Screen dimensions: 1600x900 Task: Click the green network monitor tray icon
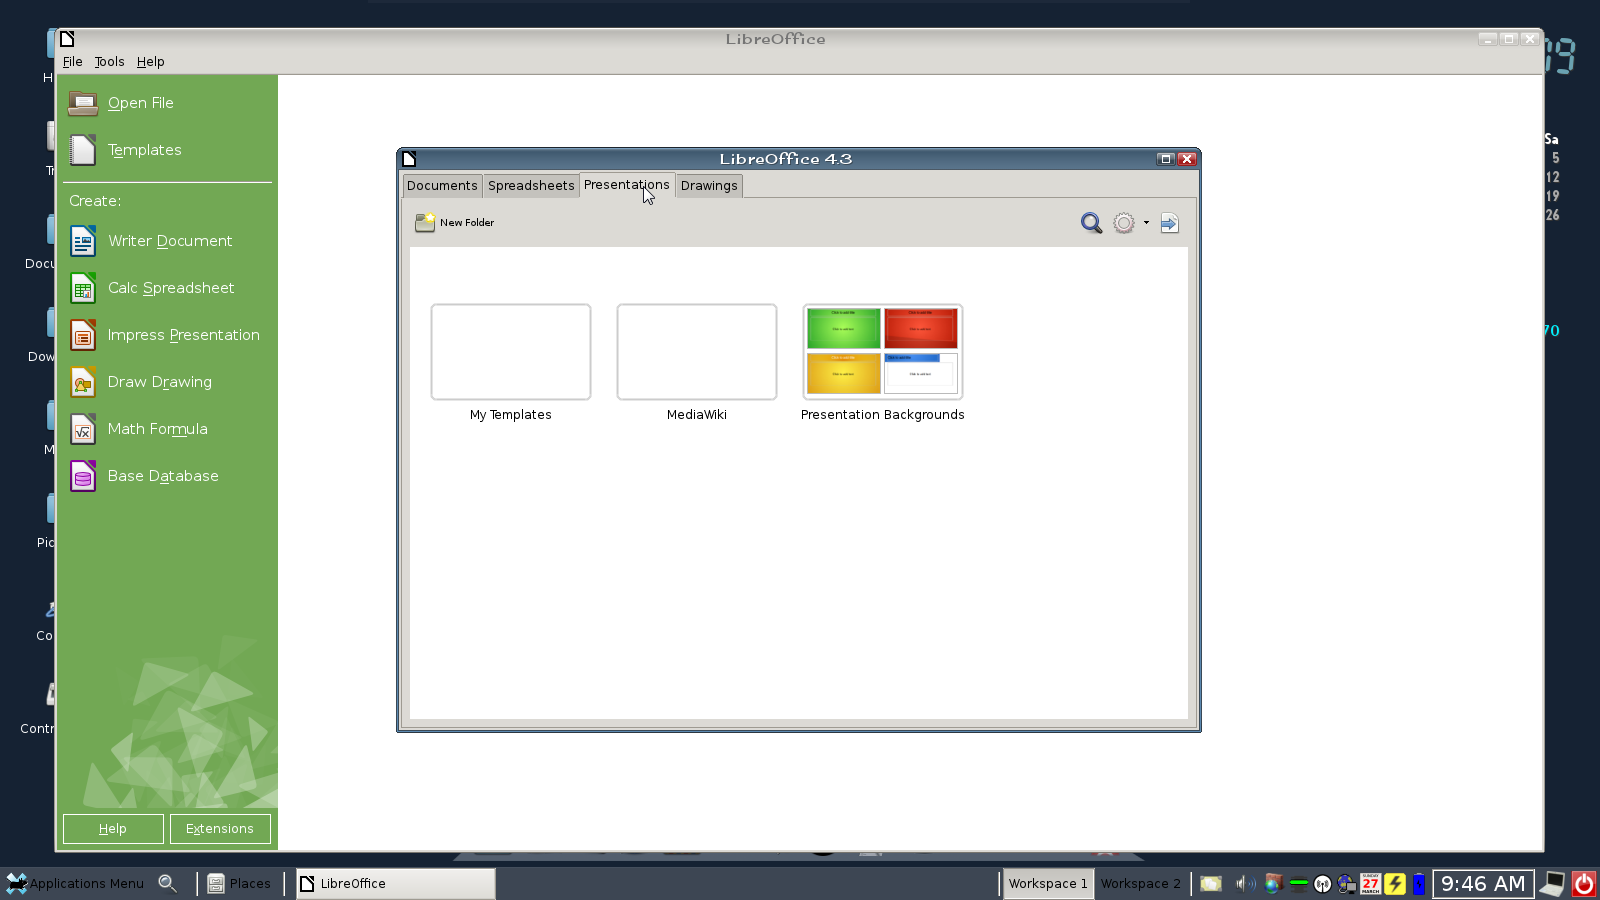pyautogui.click(x=1299, y=883)
